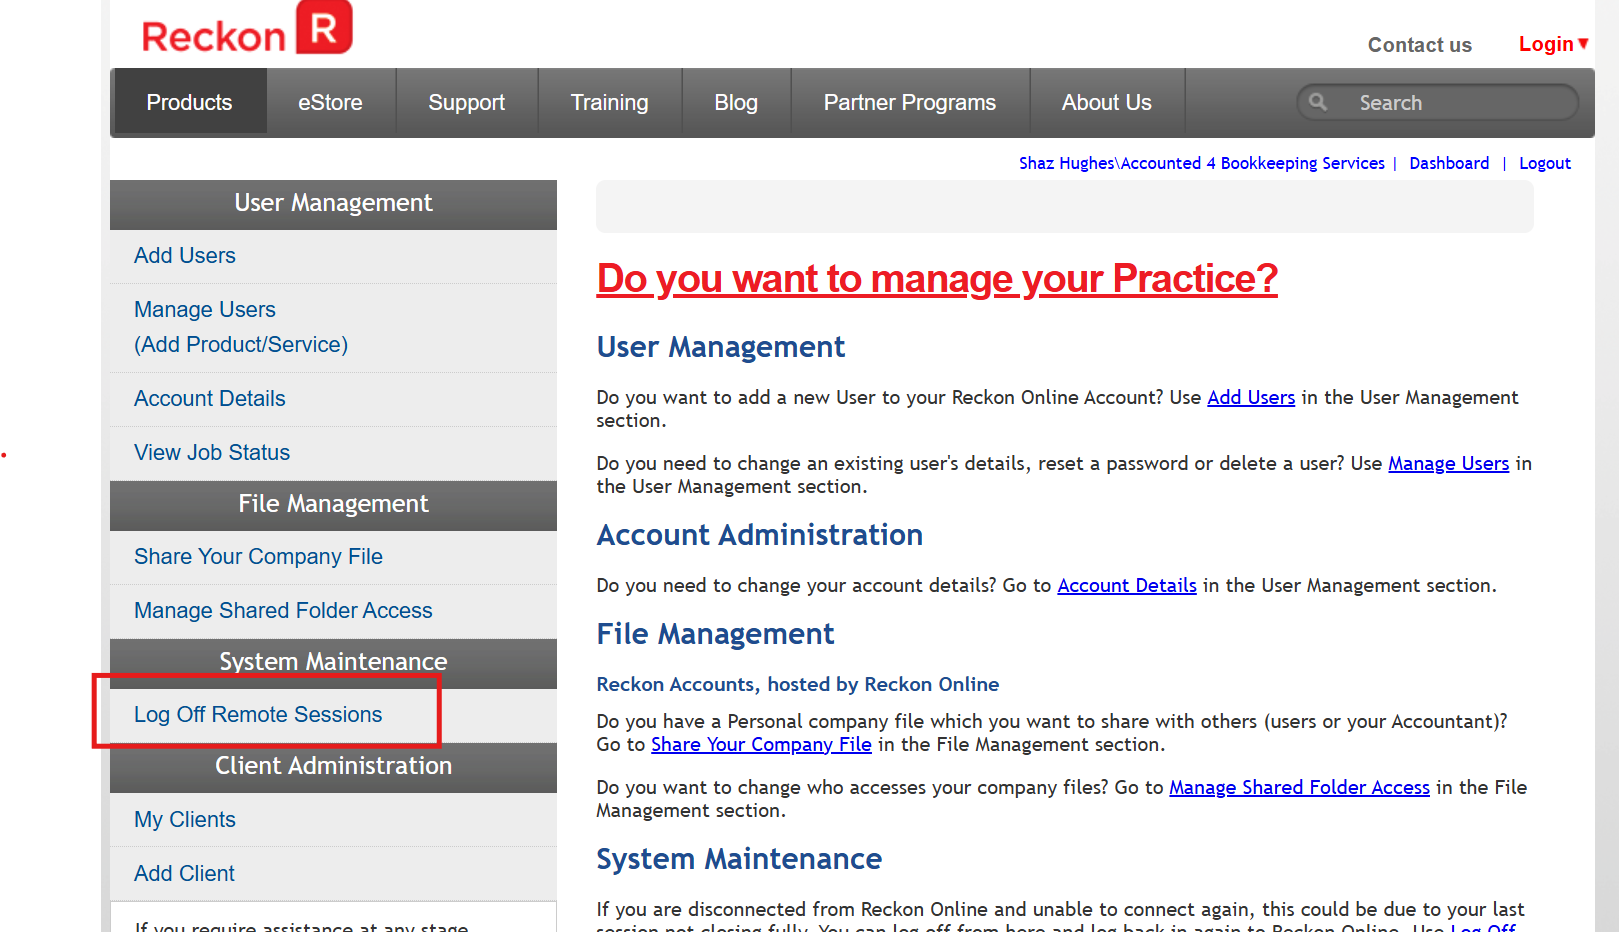Click the User Management sidebar header
The height and width of the screenshot is (932, 1619).
(333, 204)
